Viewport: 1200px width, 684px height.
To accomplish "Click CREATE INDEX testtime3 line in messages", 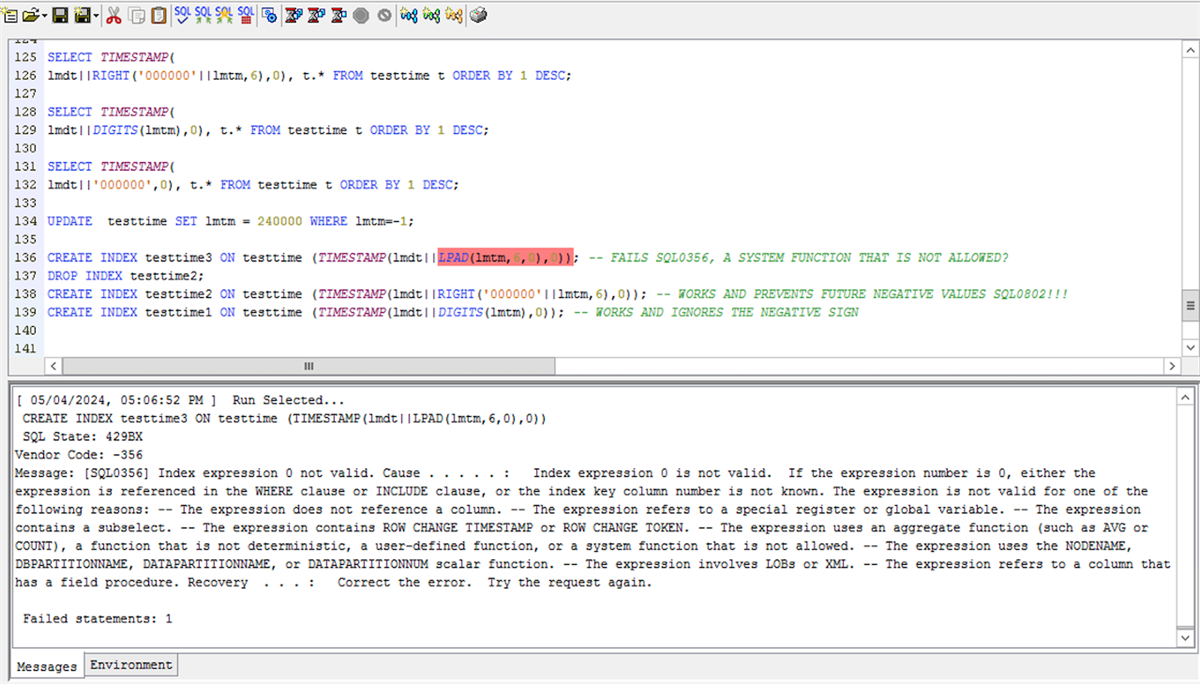I will (x=285, y=418).
